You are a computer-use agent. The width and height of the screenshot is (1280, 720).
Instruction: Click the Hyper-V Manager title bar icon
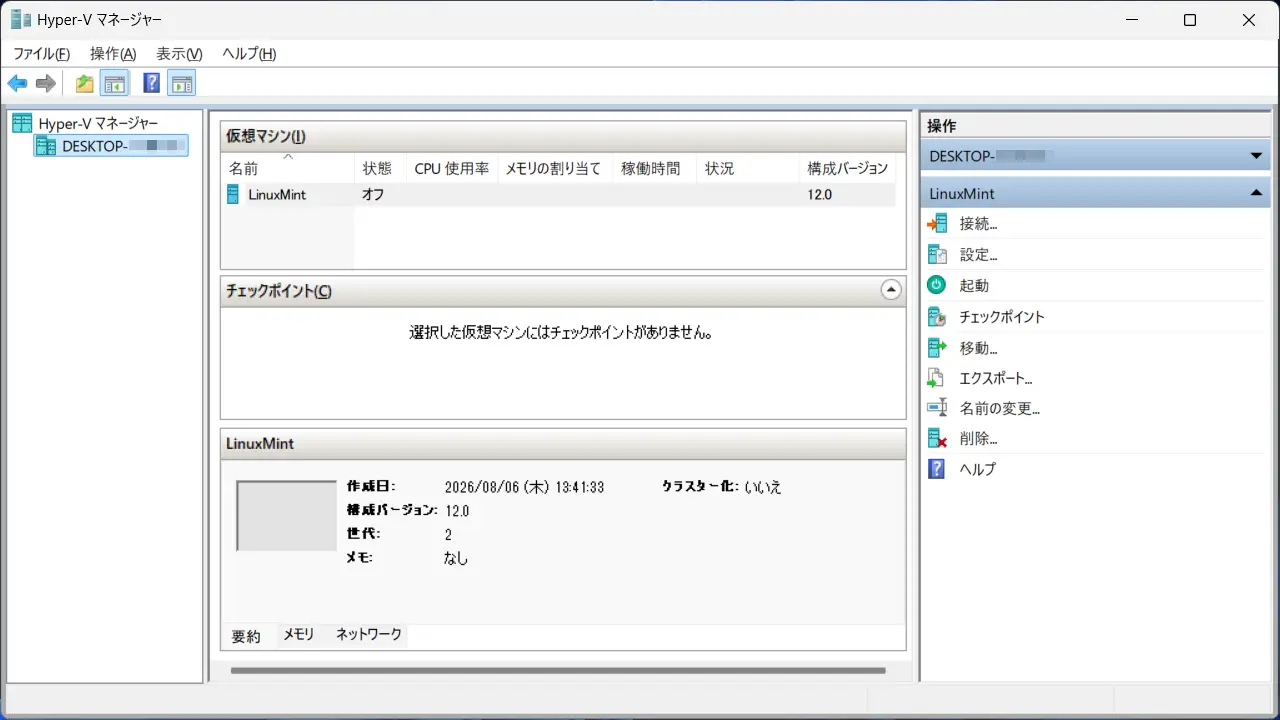pos(21,19)
